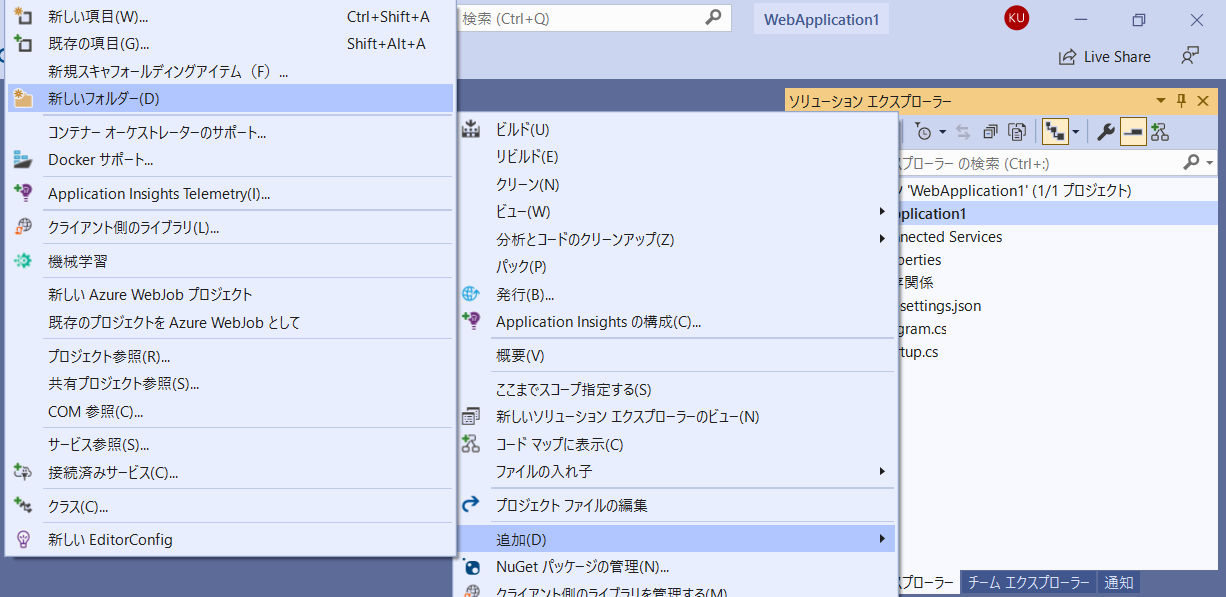1226x597 pixels.
Task: Select 新しい Azure WebJob プロジェクト
Action: click(230, 295)
